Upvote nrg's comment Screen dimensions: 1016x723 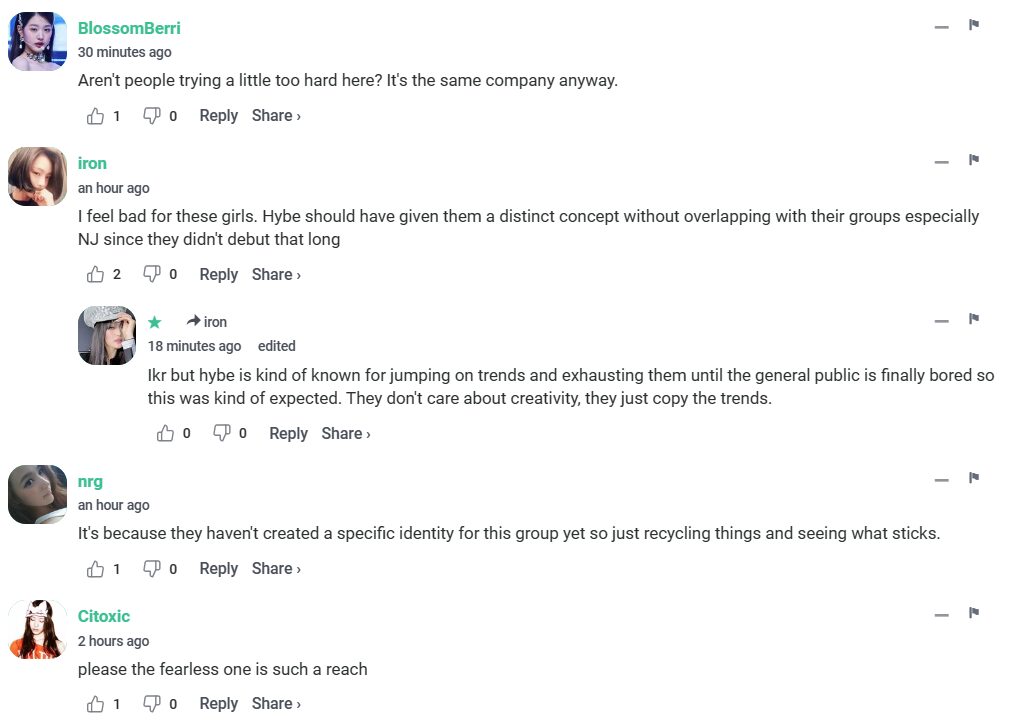tap(96, 569)
